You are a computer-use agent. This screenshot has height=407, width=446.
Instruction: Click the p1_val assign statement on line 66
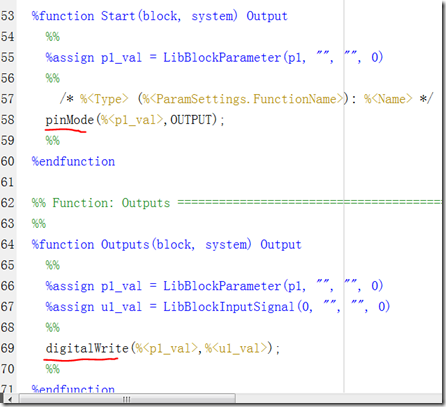coord(214,286)
